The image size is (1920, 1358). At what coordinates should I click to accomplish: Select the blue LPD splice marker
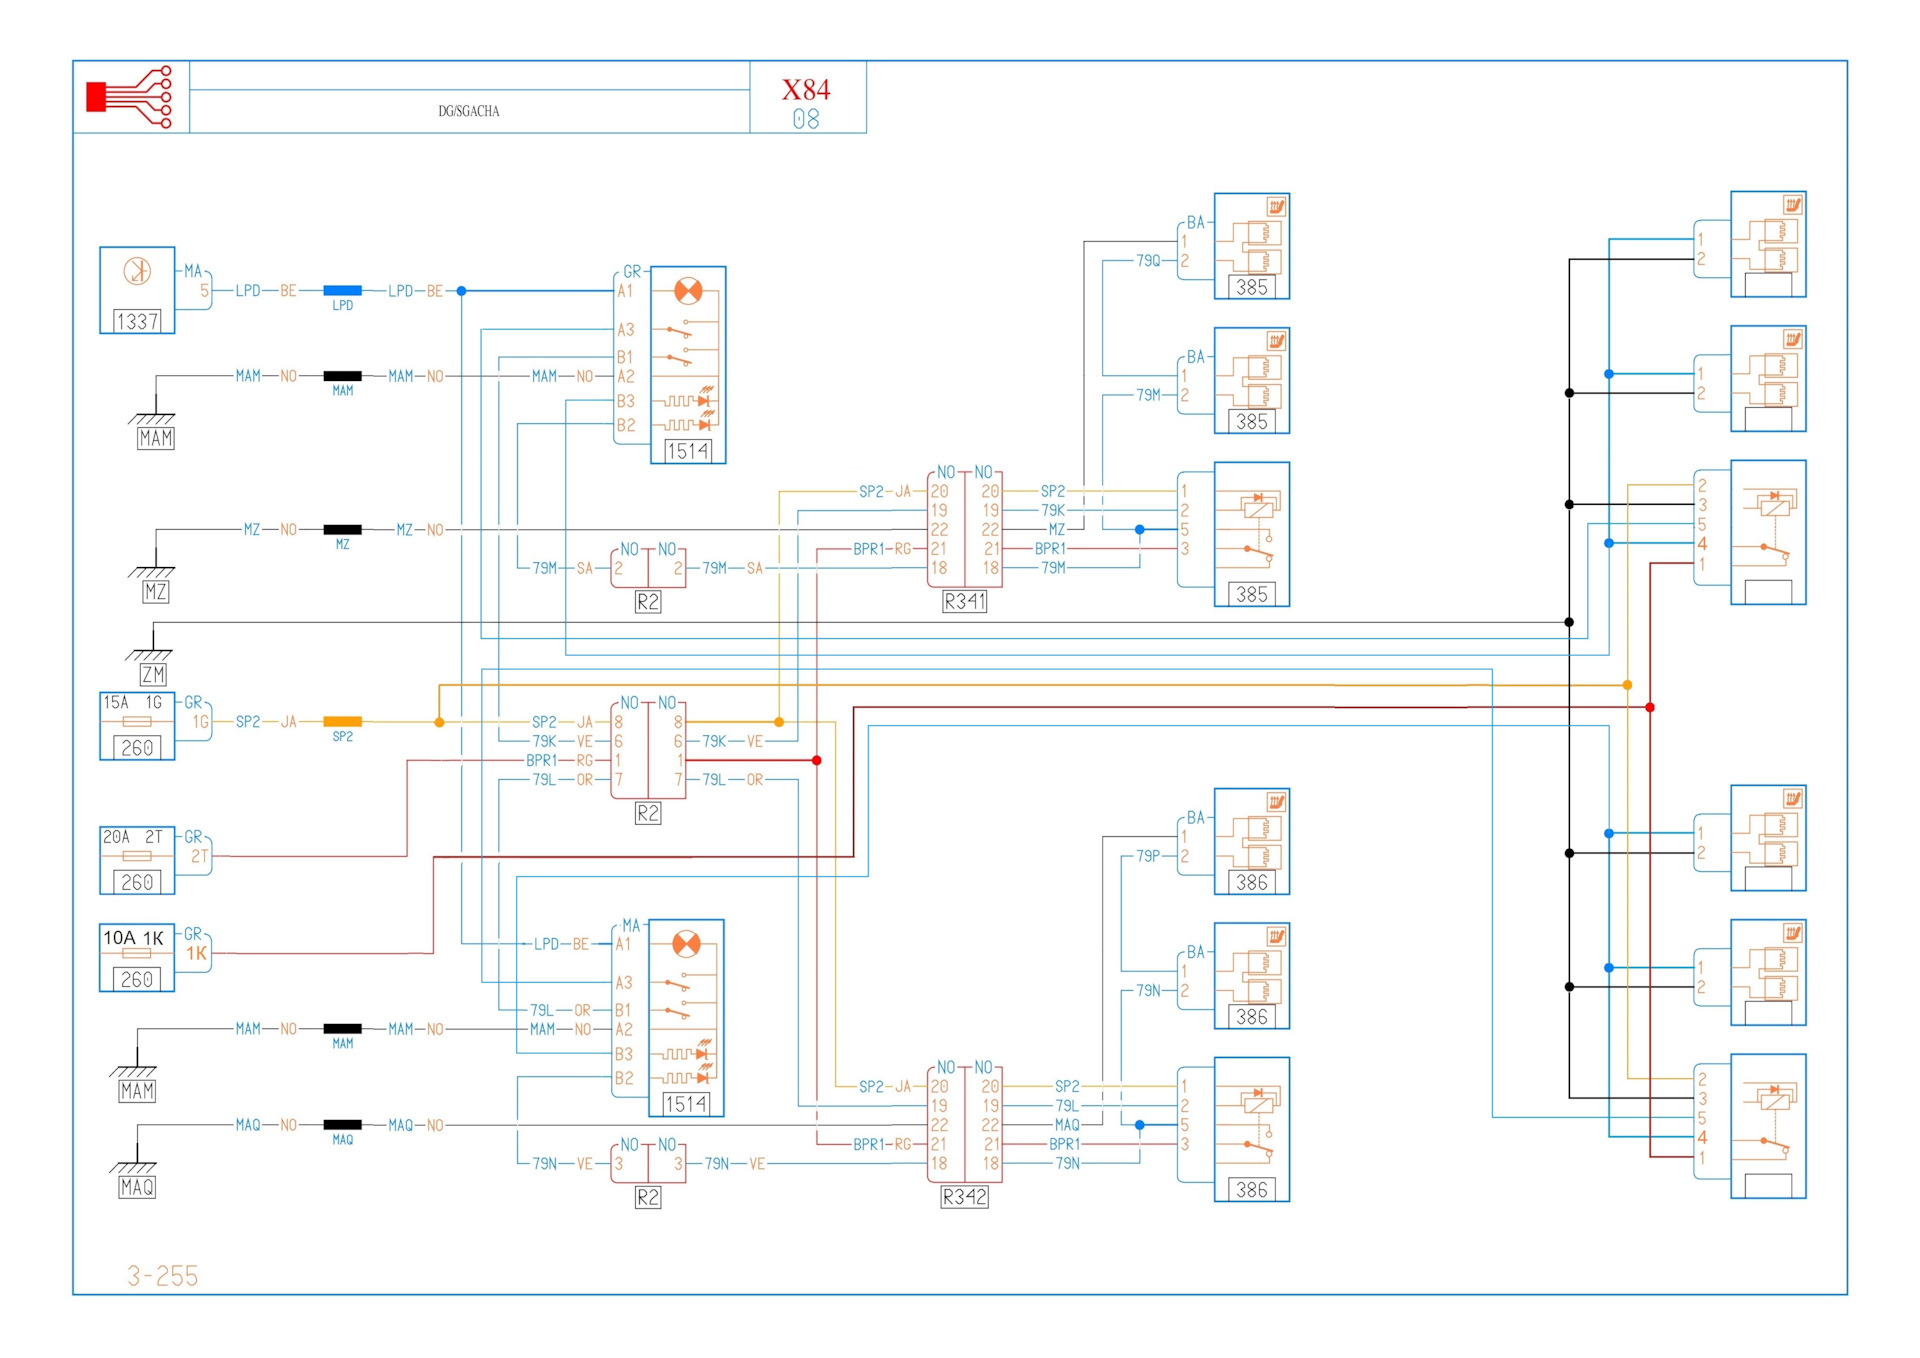[x=342, y=291]
